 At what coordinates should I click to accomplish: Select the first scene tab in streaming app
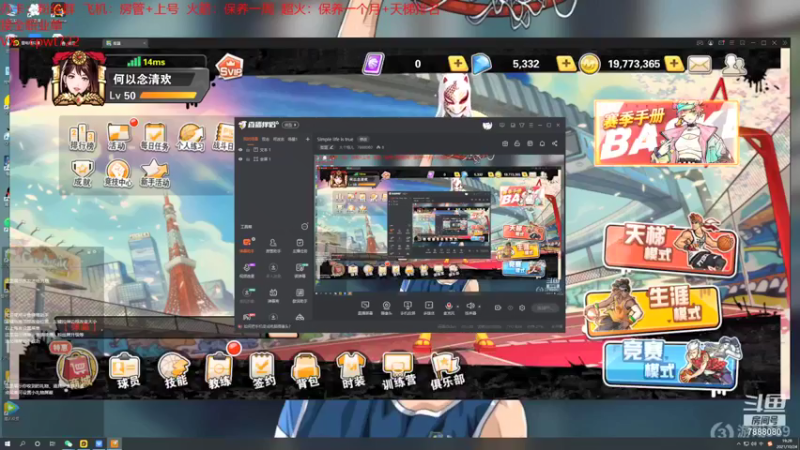click(251, 139)
